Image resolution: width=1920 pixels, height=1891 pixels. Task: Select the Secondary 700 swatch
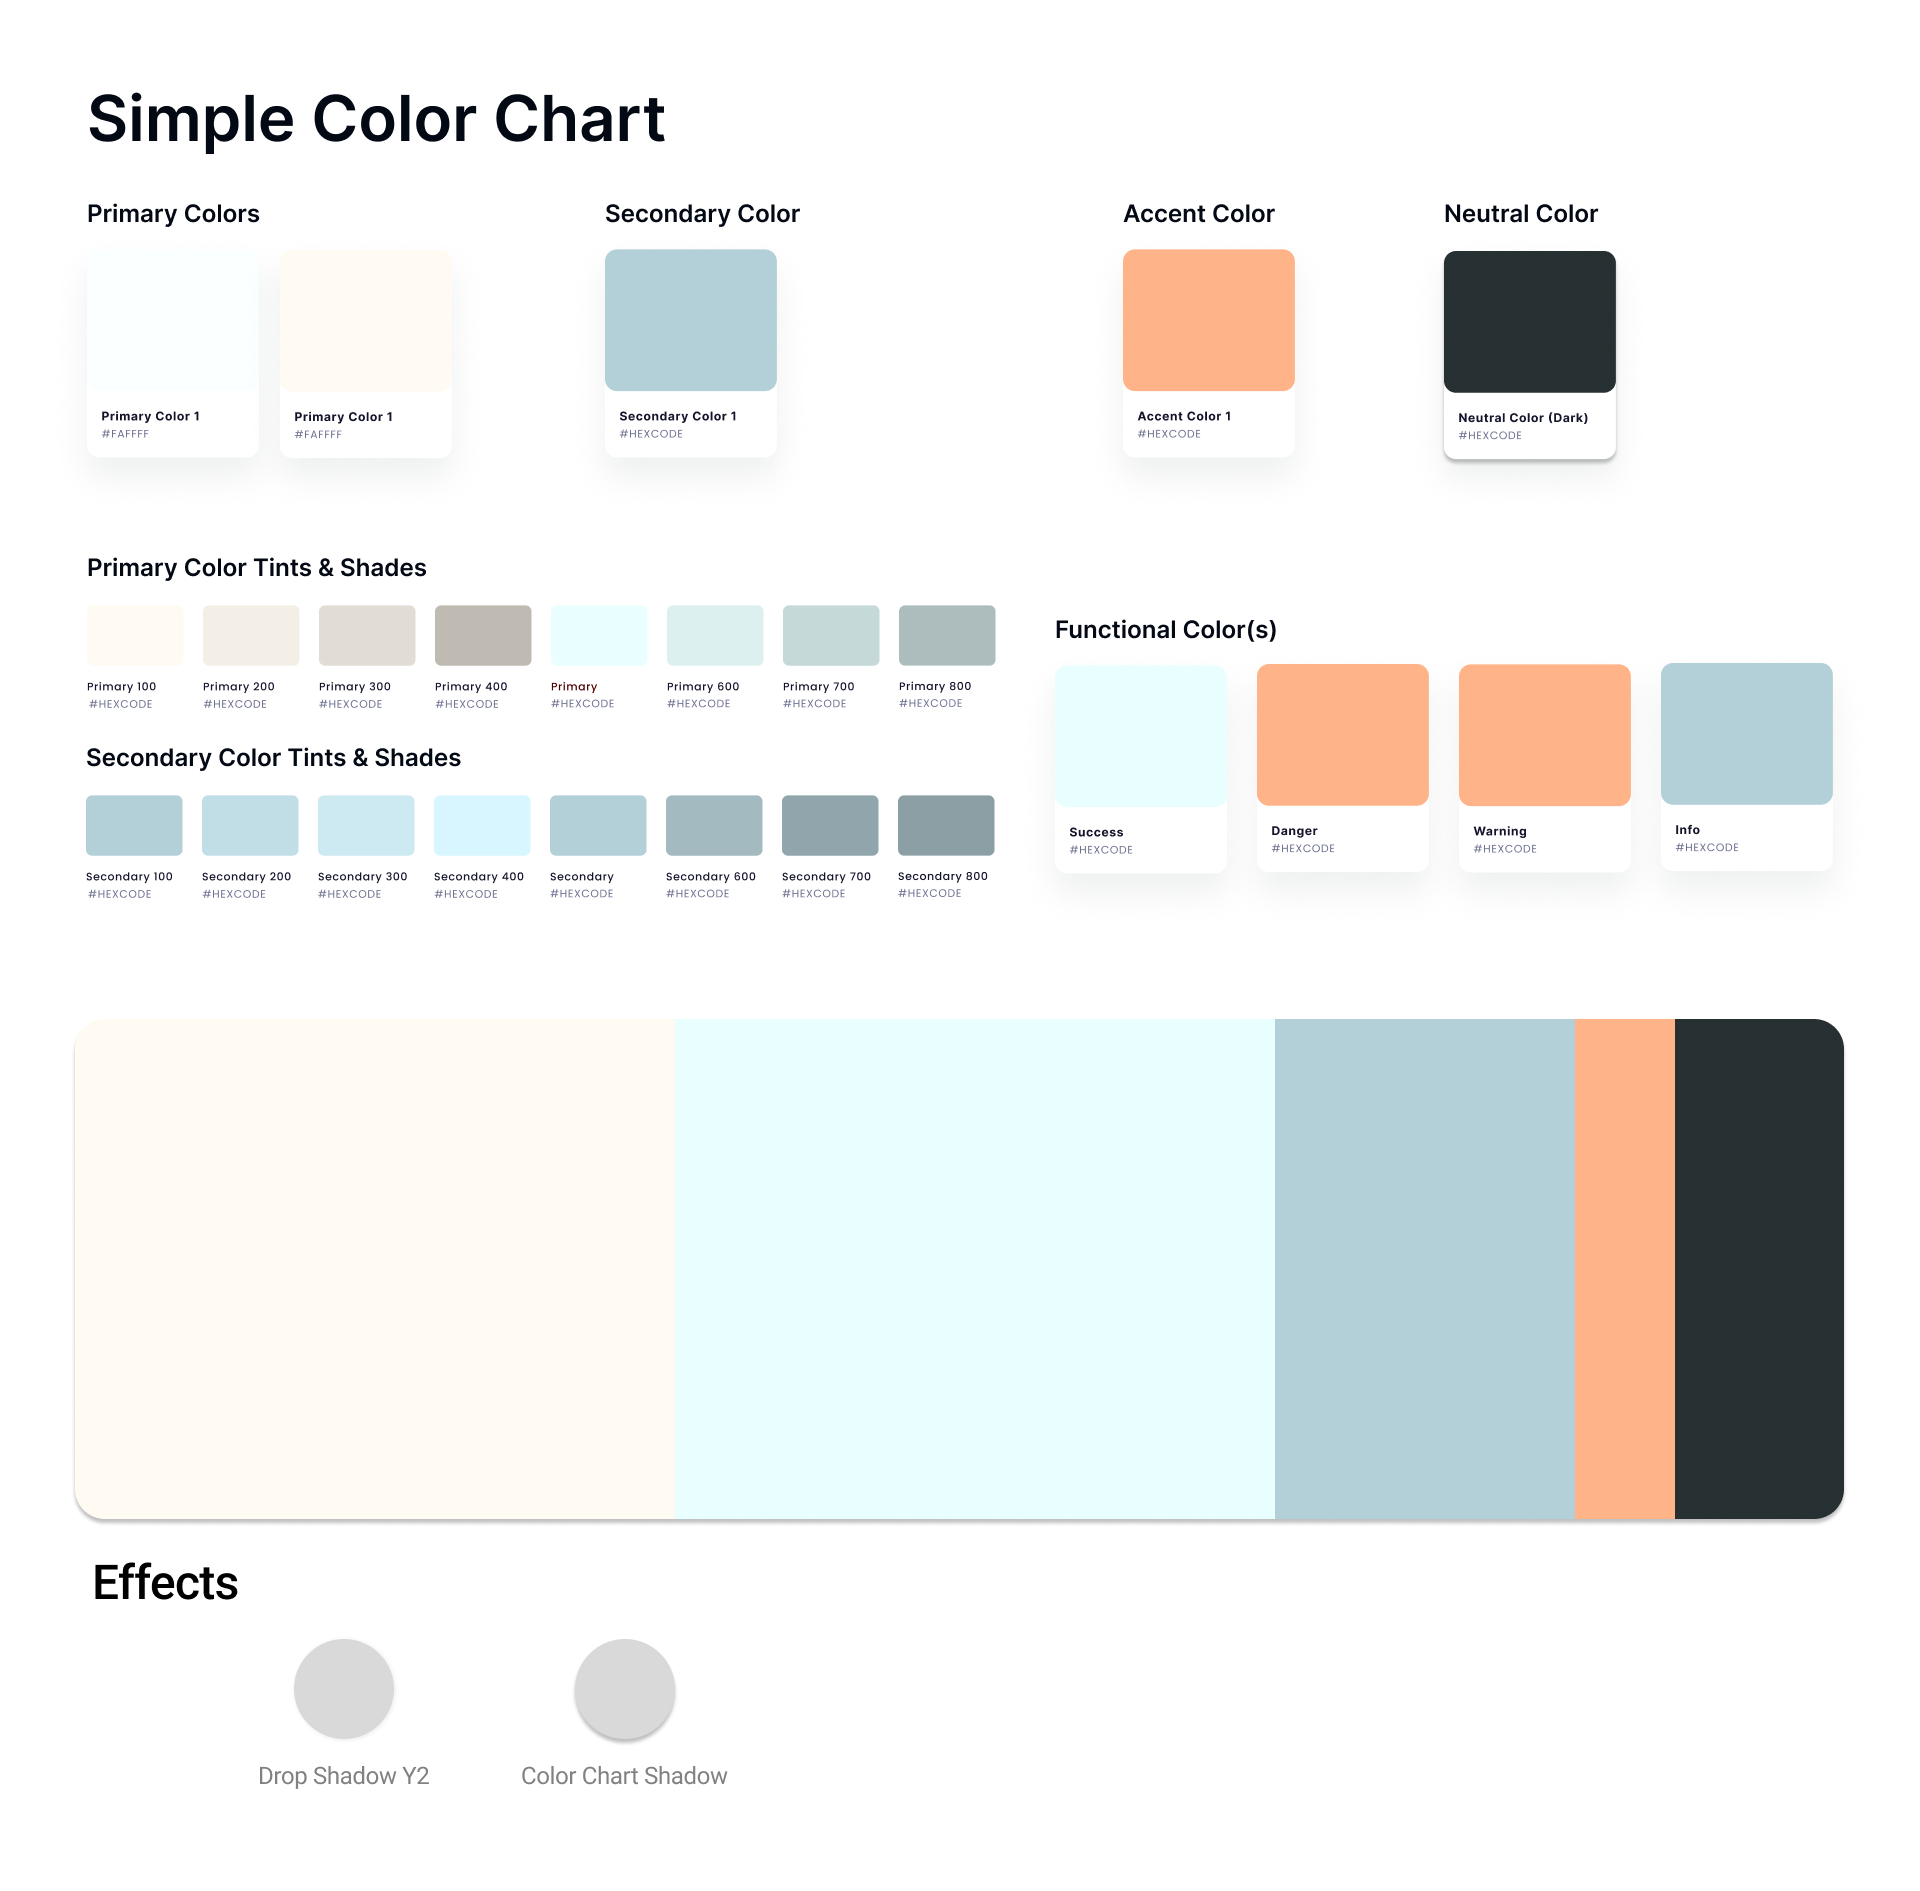(830, 825)
